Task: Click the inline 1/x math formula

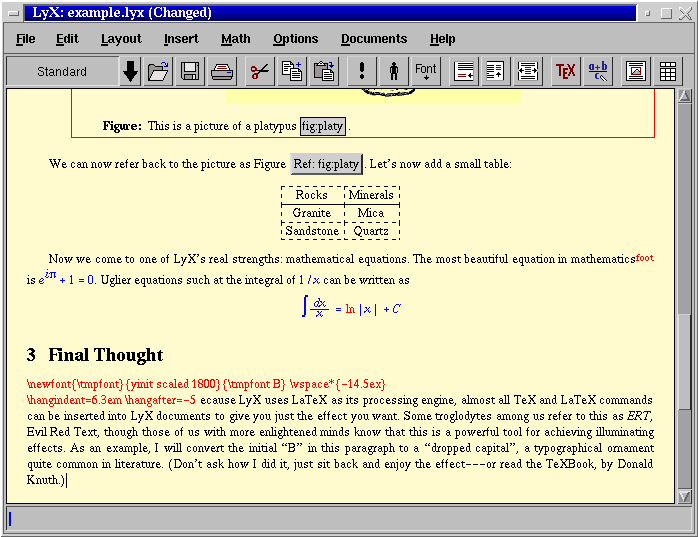Action: point(309,280)
